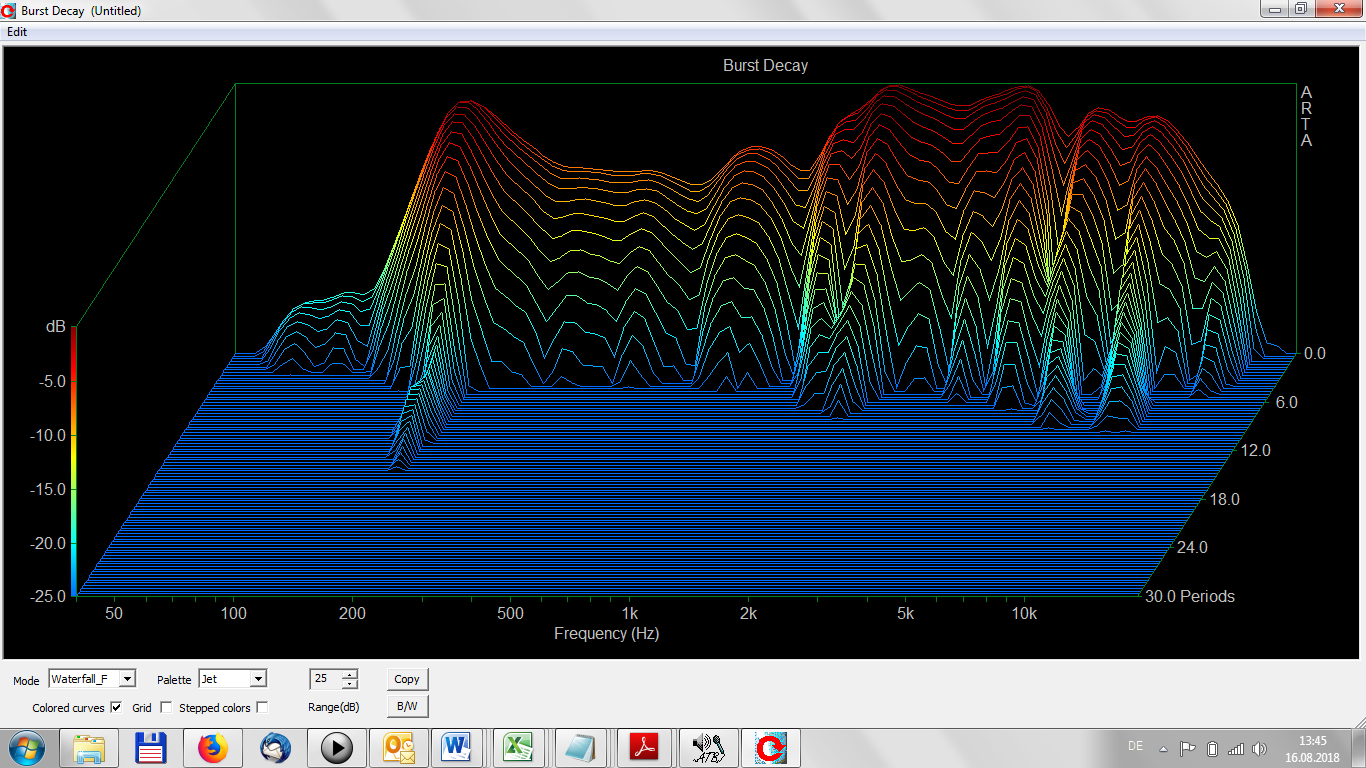The width and height of the screenshot is (1366, 768).
Task: Click the Range(dB) value field showing 25
Action: pos(325,679)
